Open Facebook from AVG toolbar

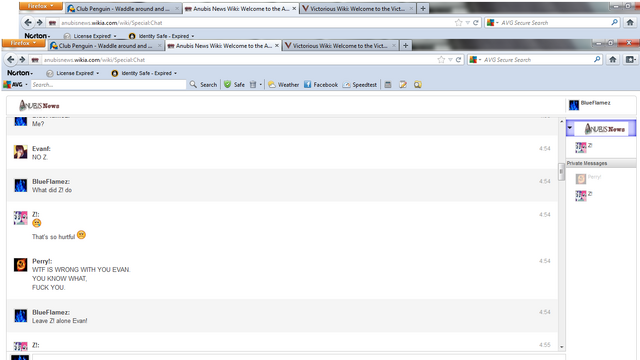tap(321, 84)
